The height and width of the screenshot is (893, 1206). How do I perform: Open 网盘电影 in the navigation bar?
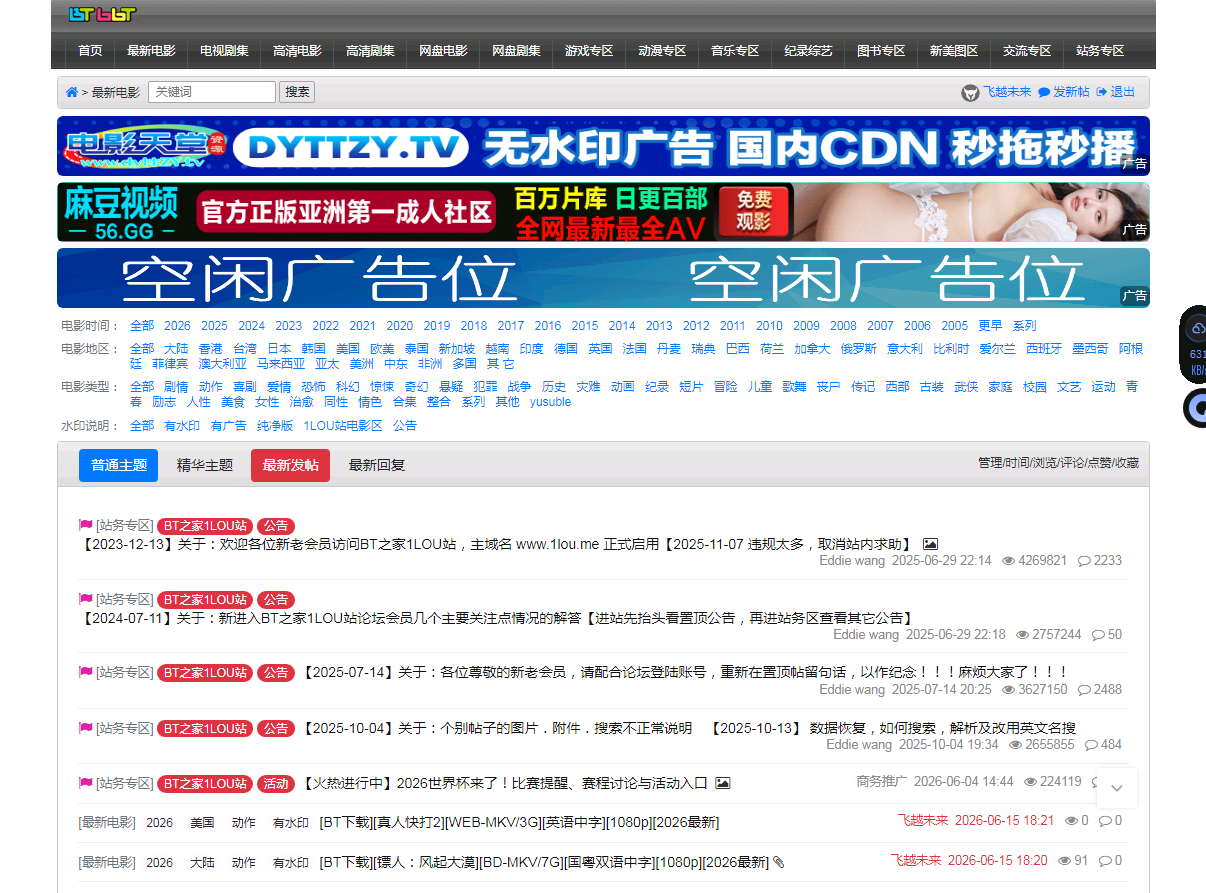(443, 51)
